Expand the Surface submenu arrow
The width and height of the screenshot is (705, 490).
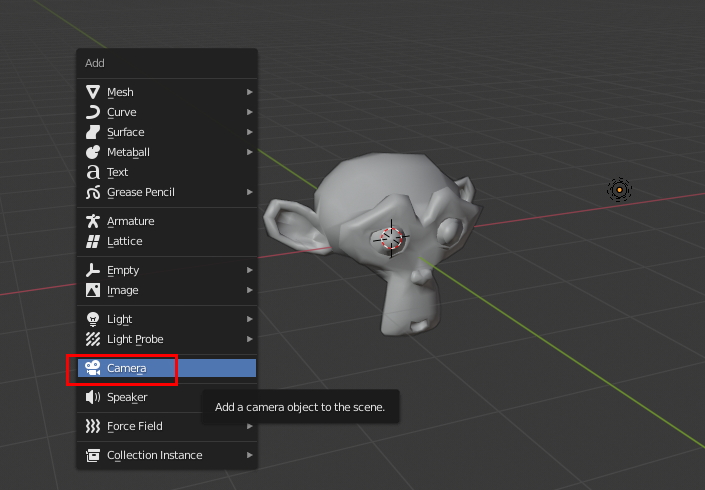[250, 132]
